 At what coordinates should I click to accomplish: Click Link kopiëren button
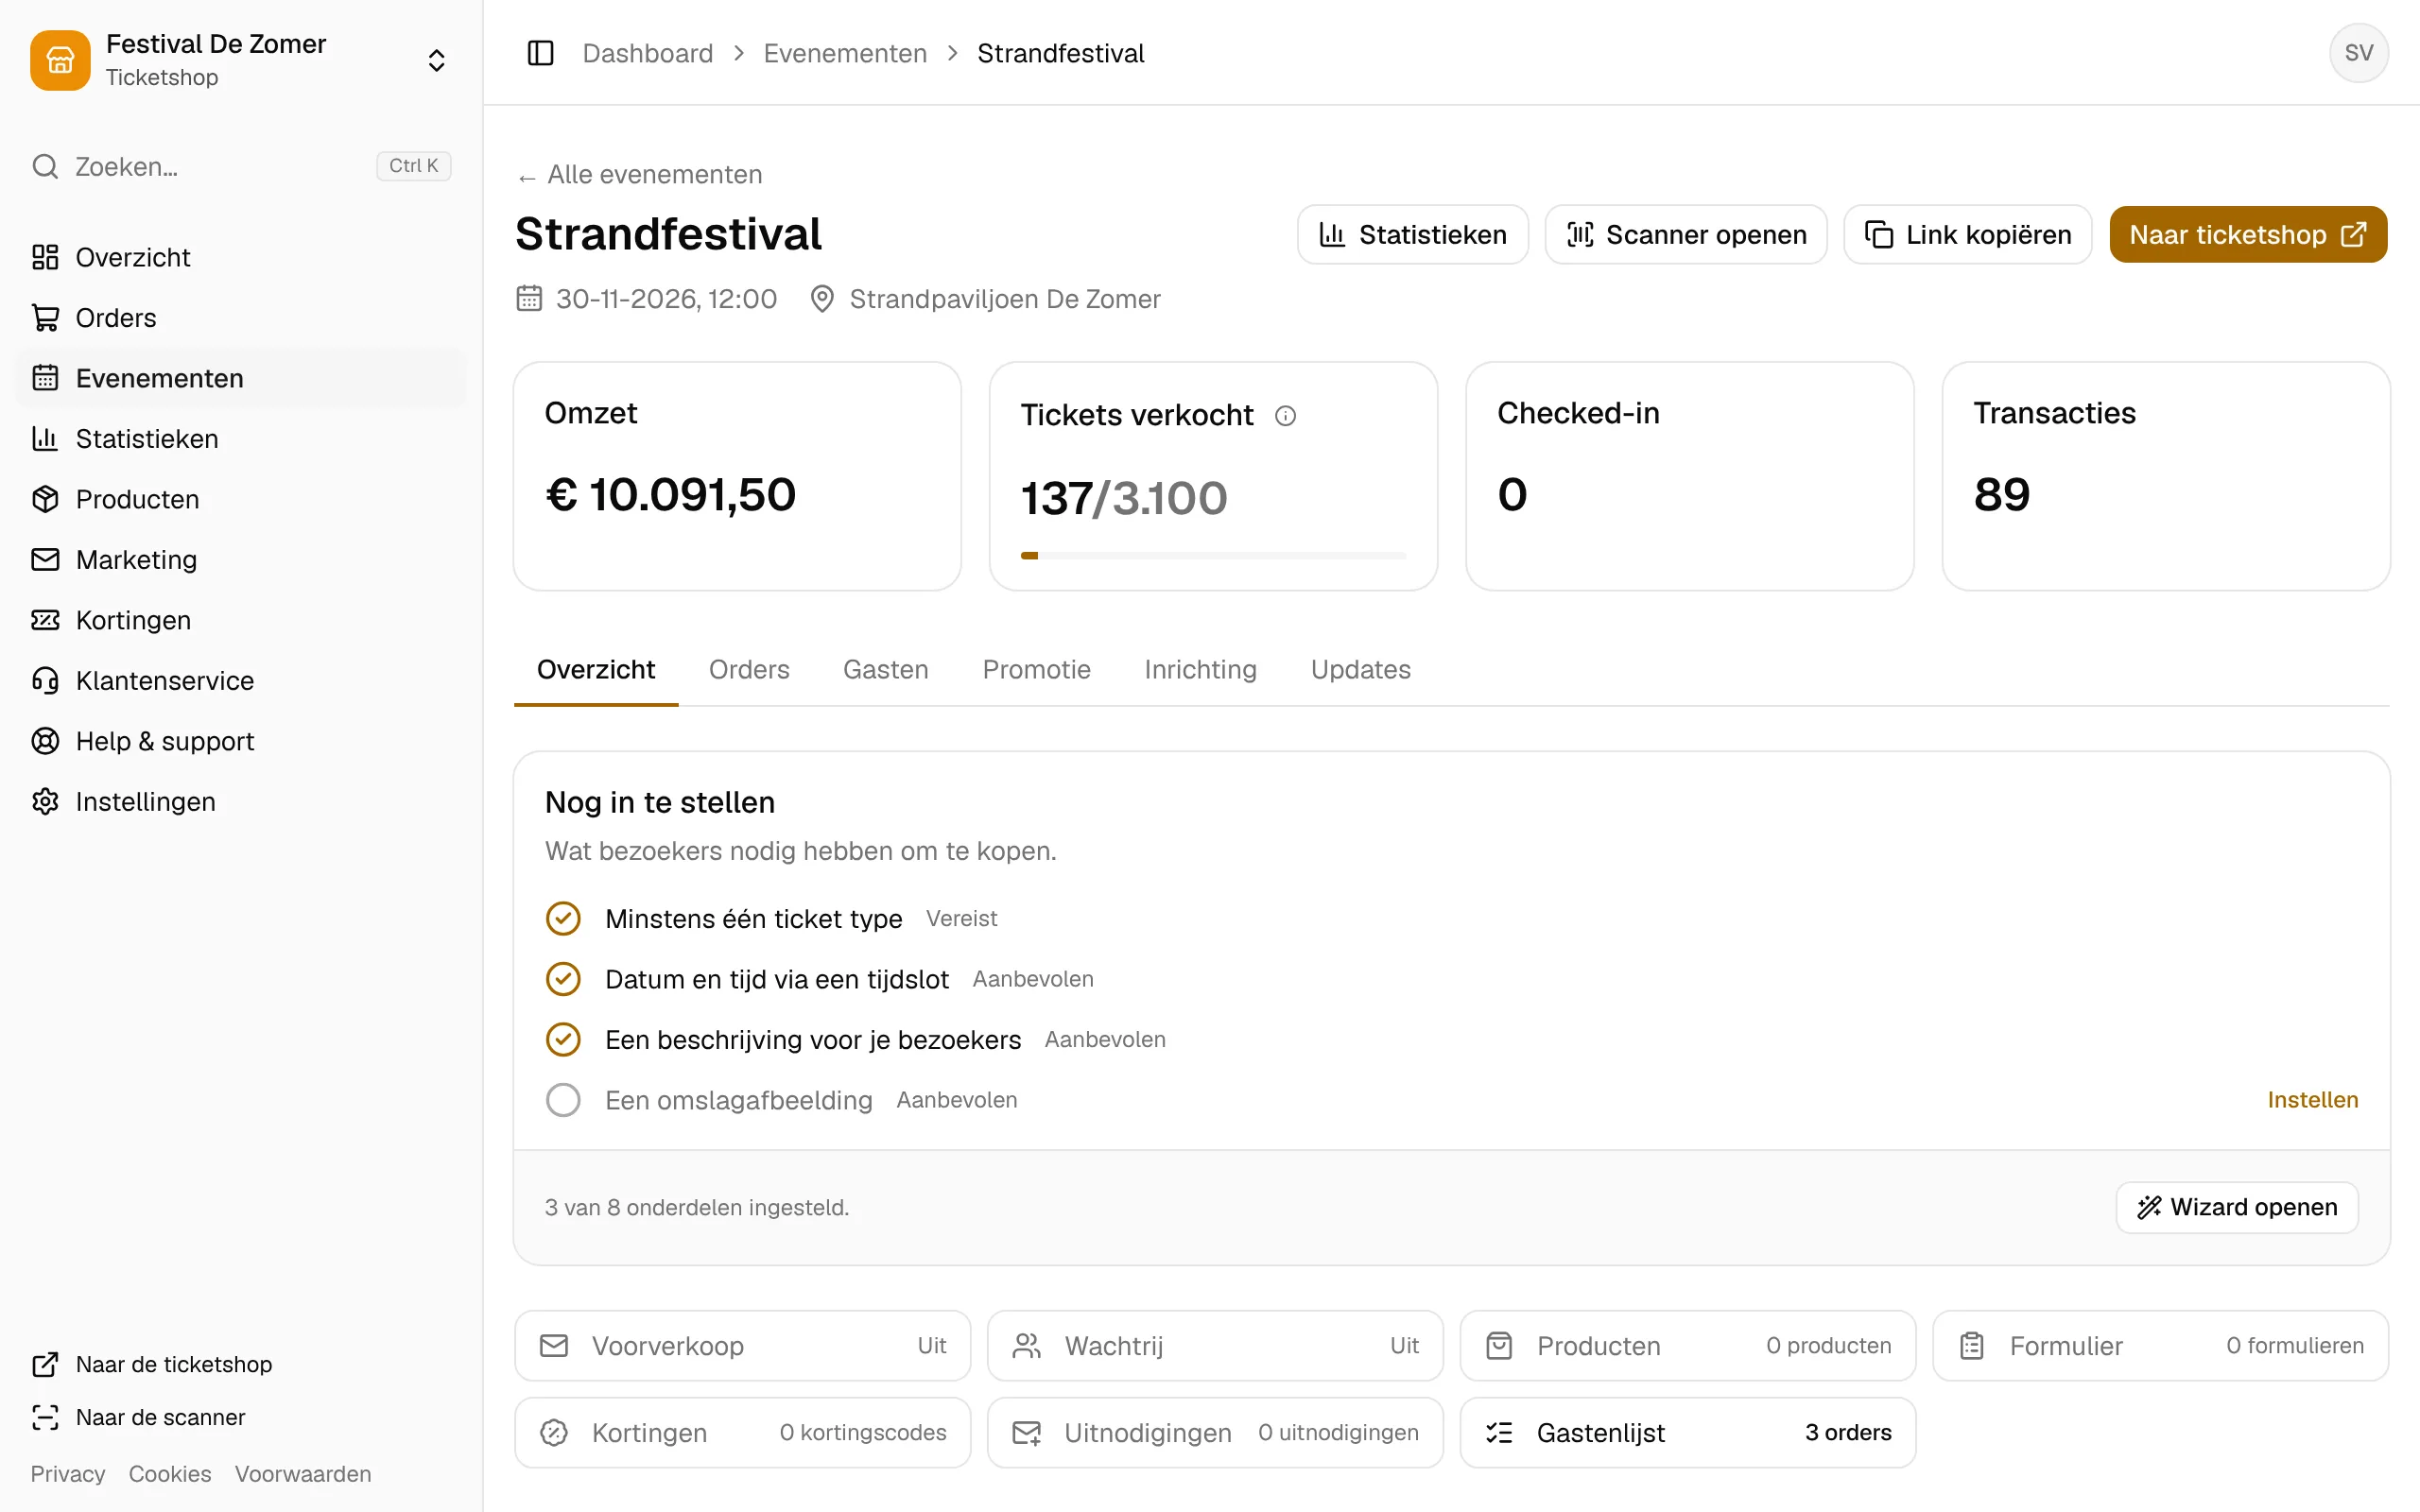[x=1967, y=235]
